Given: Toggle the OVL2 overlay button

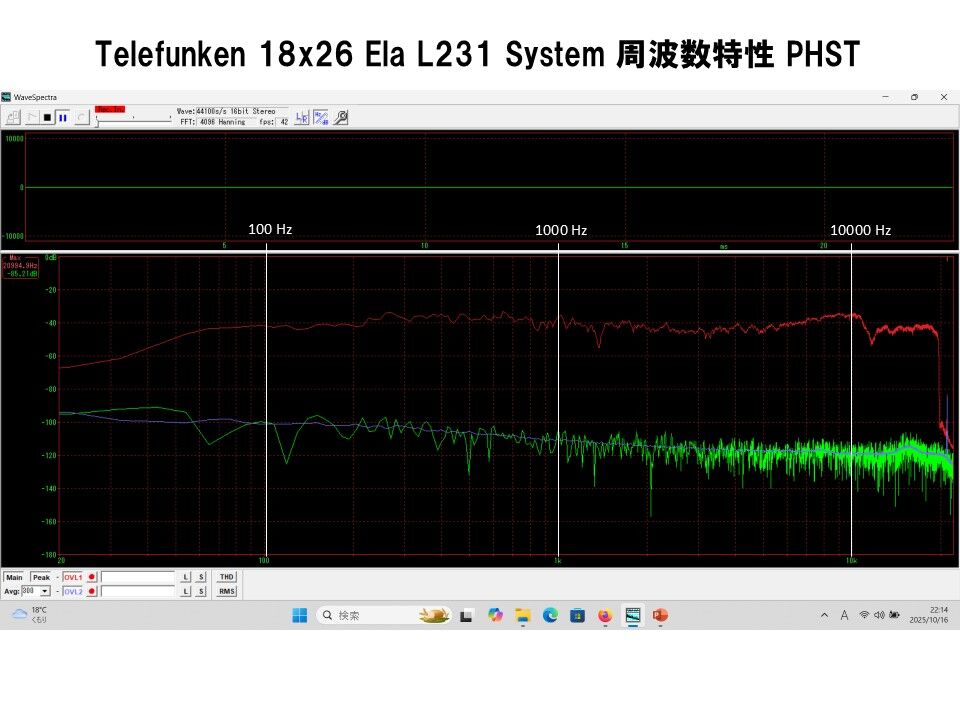Looking at the screenshot, I should pos(72,591).
